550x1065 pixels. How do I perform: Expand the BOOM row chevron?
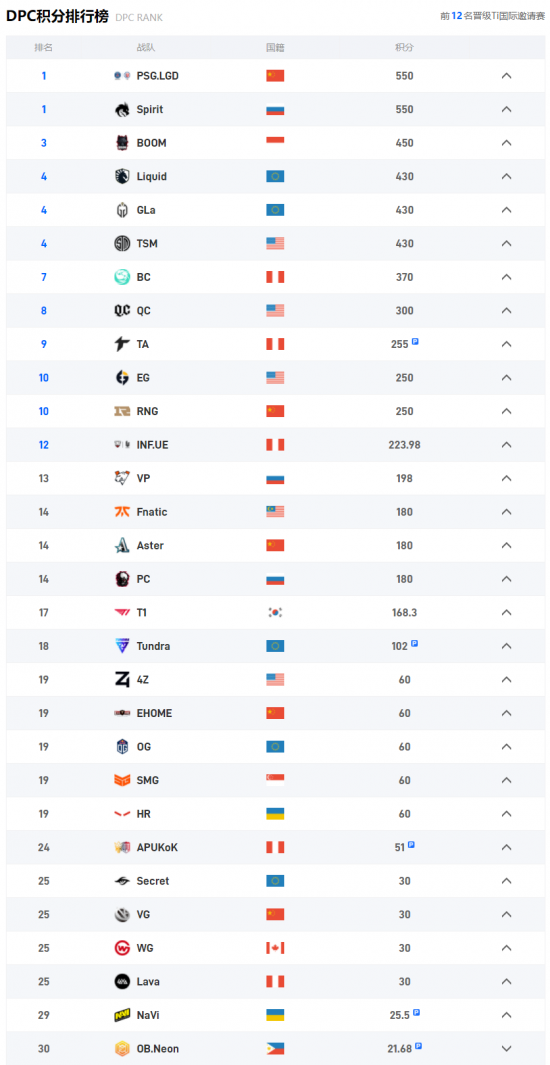point(506,143)
